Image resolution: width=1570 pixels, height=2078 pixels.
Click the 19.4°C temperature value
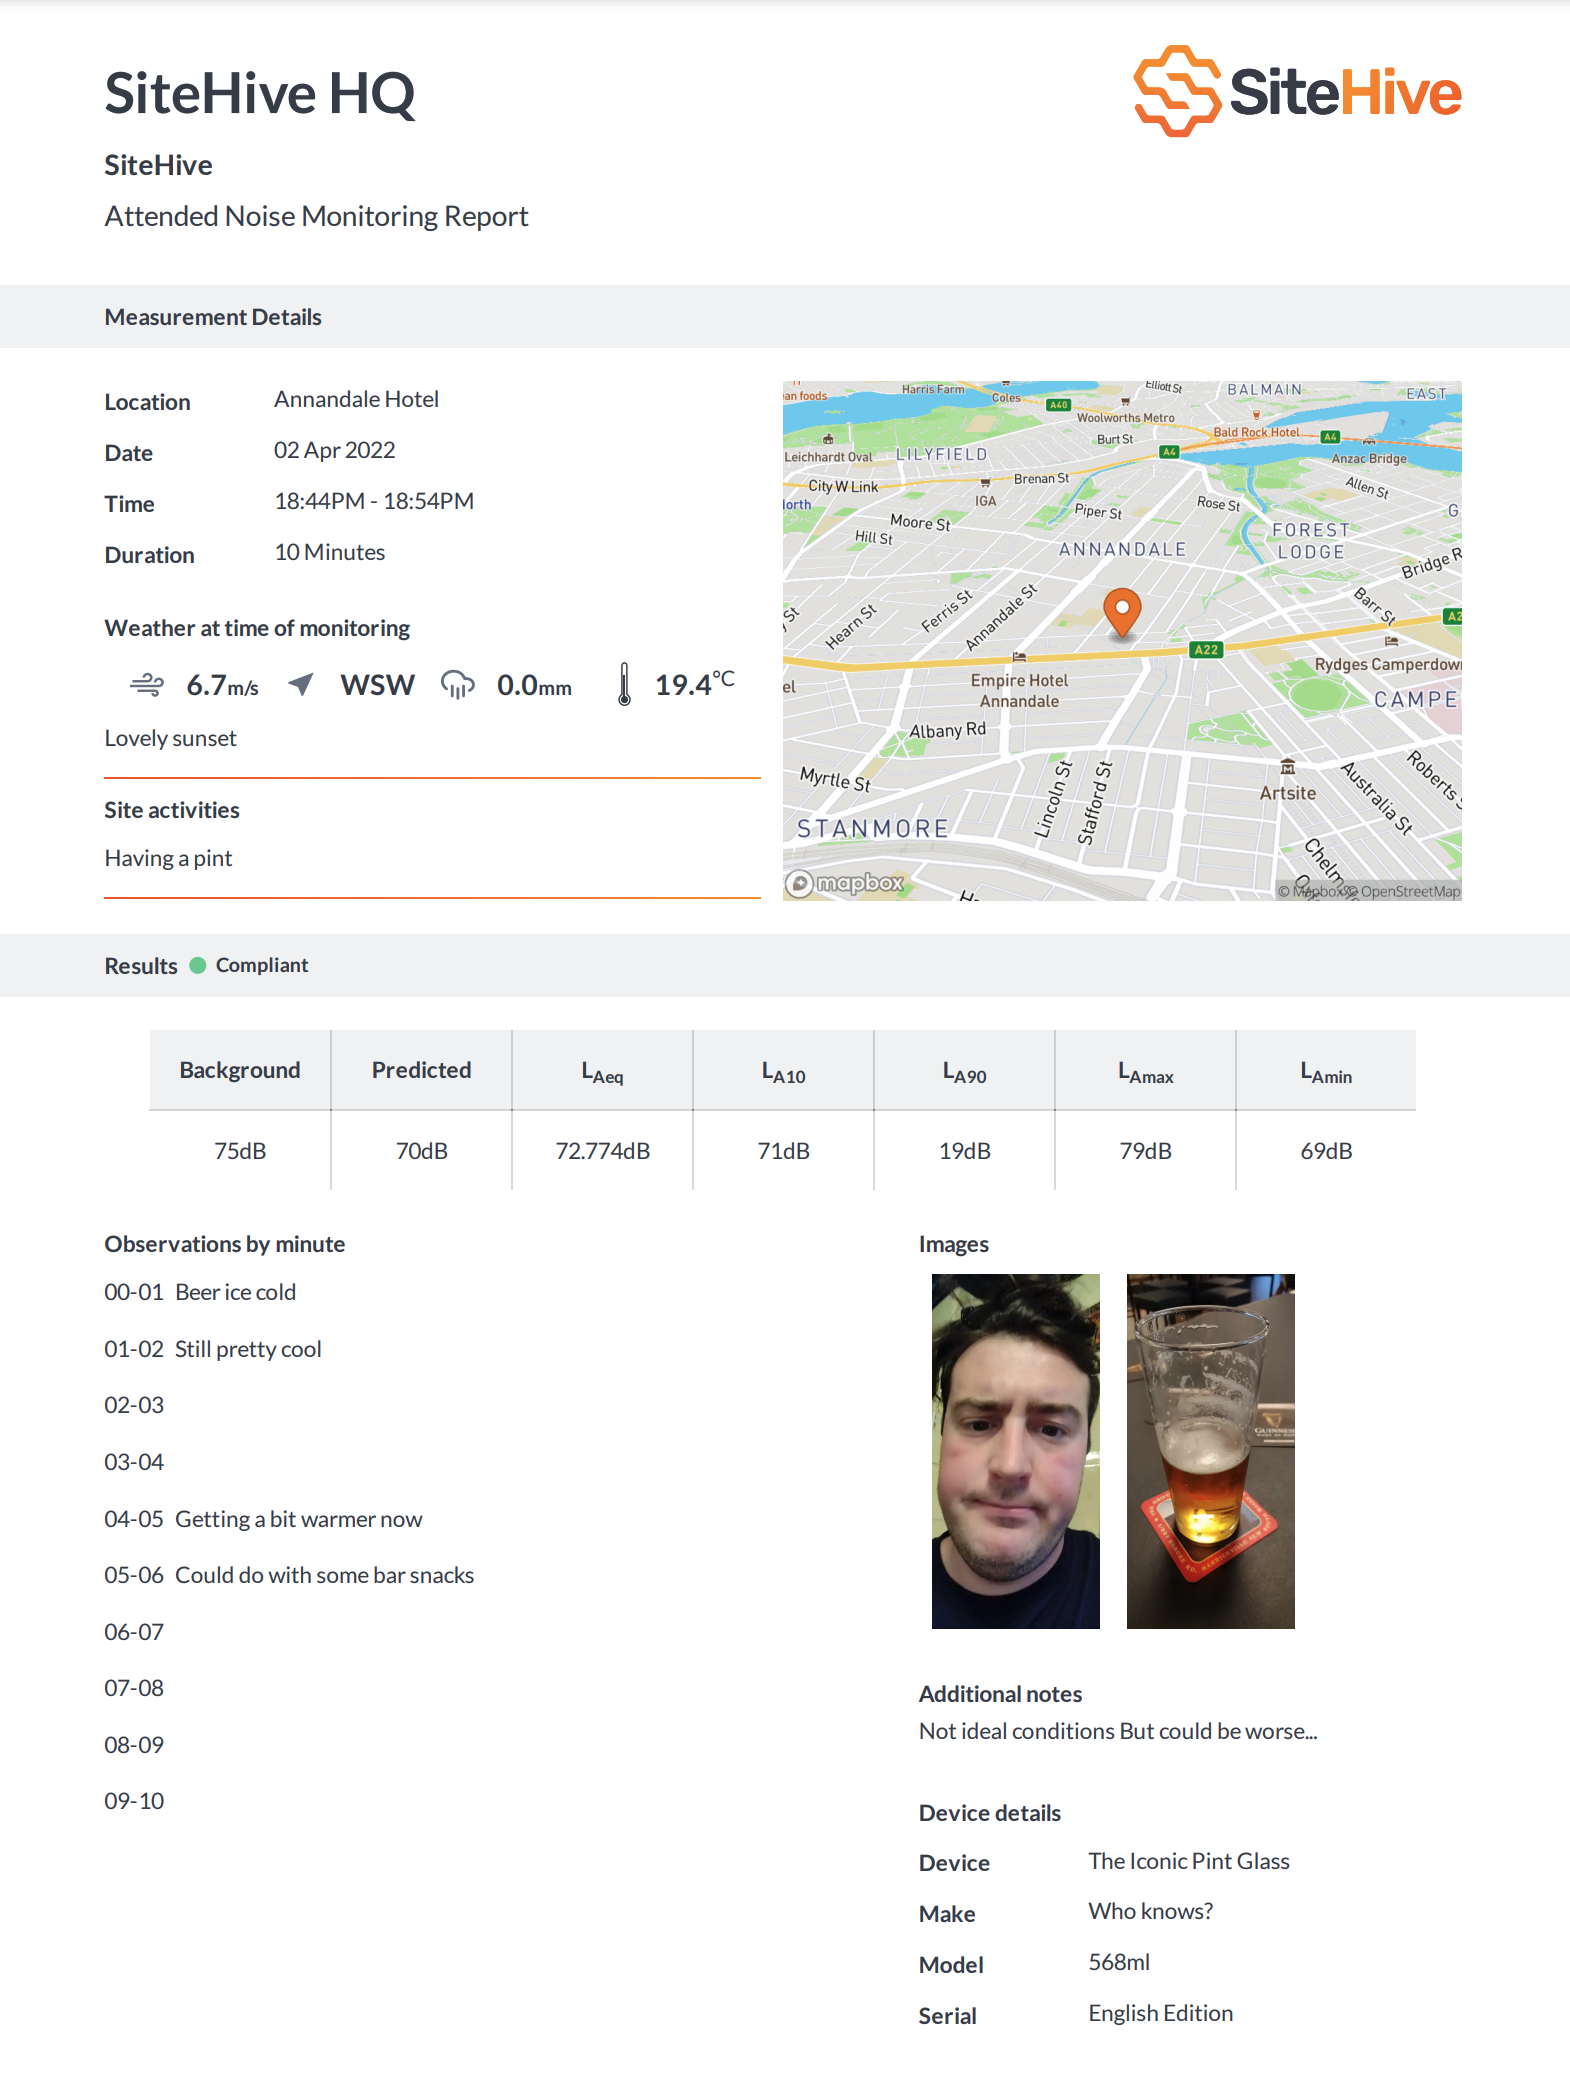(695, 684)
